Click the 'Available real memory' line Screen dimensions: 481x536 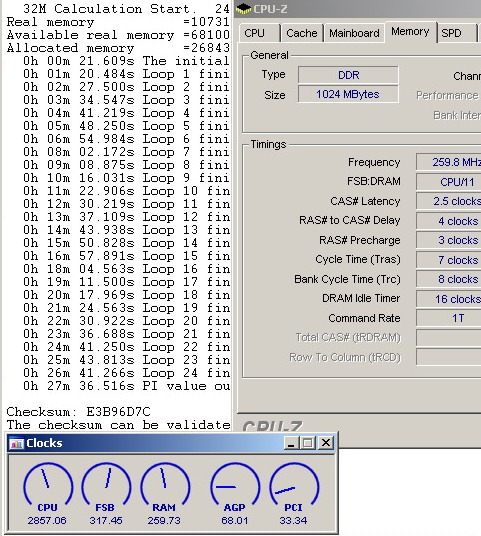click(x=118, y=35)
